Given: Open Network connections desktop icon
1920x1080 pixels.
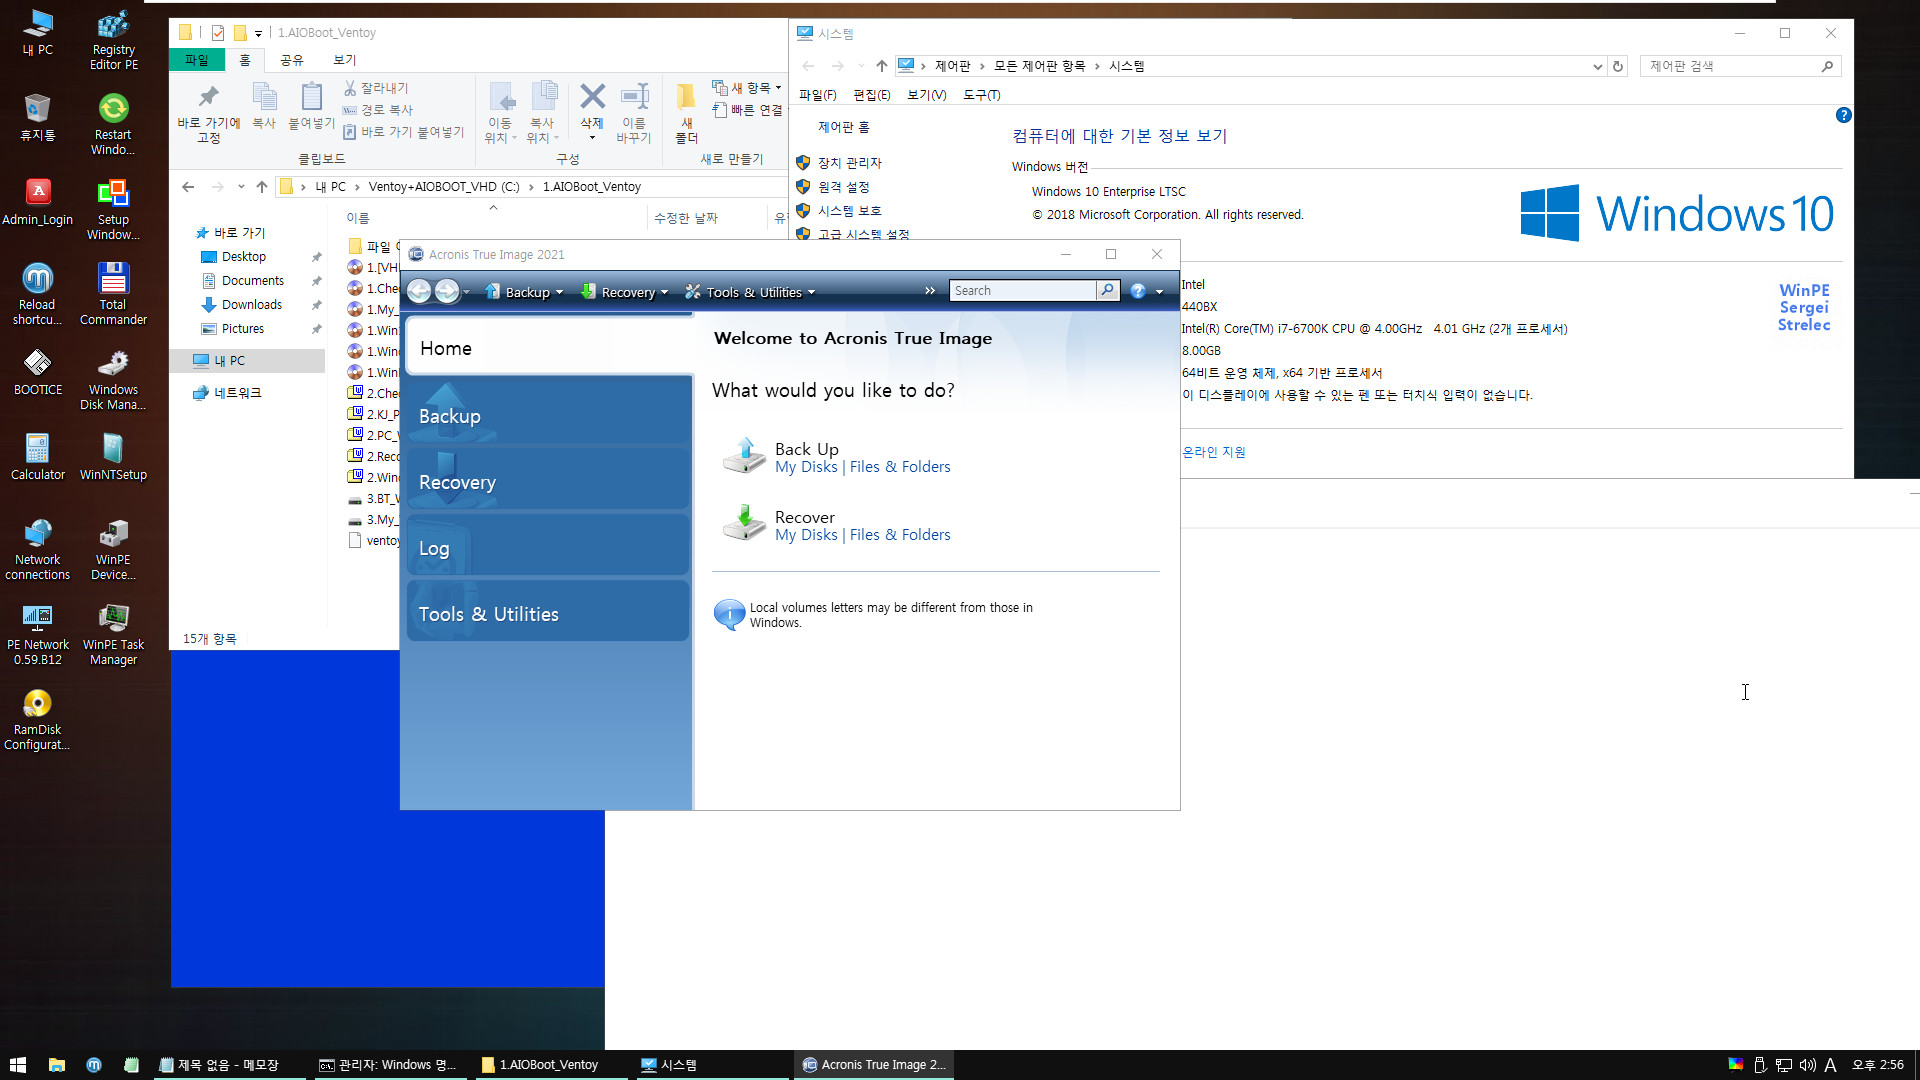Looking at the screenshot, I should coord(37,549).
